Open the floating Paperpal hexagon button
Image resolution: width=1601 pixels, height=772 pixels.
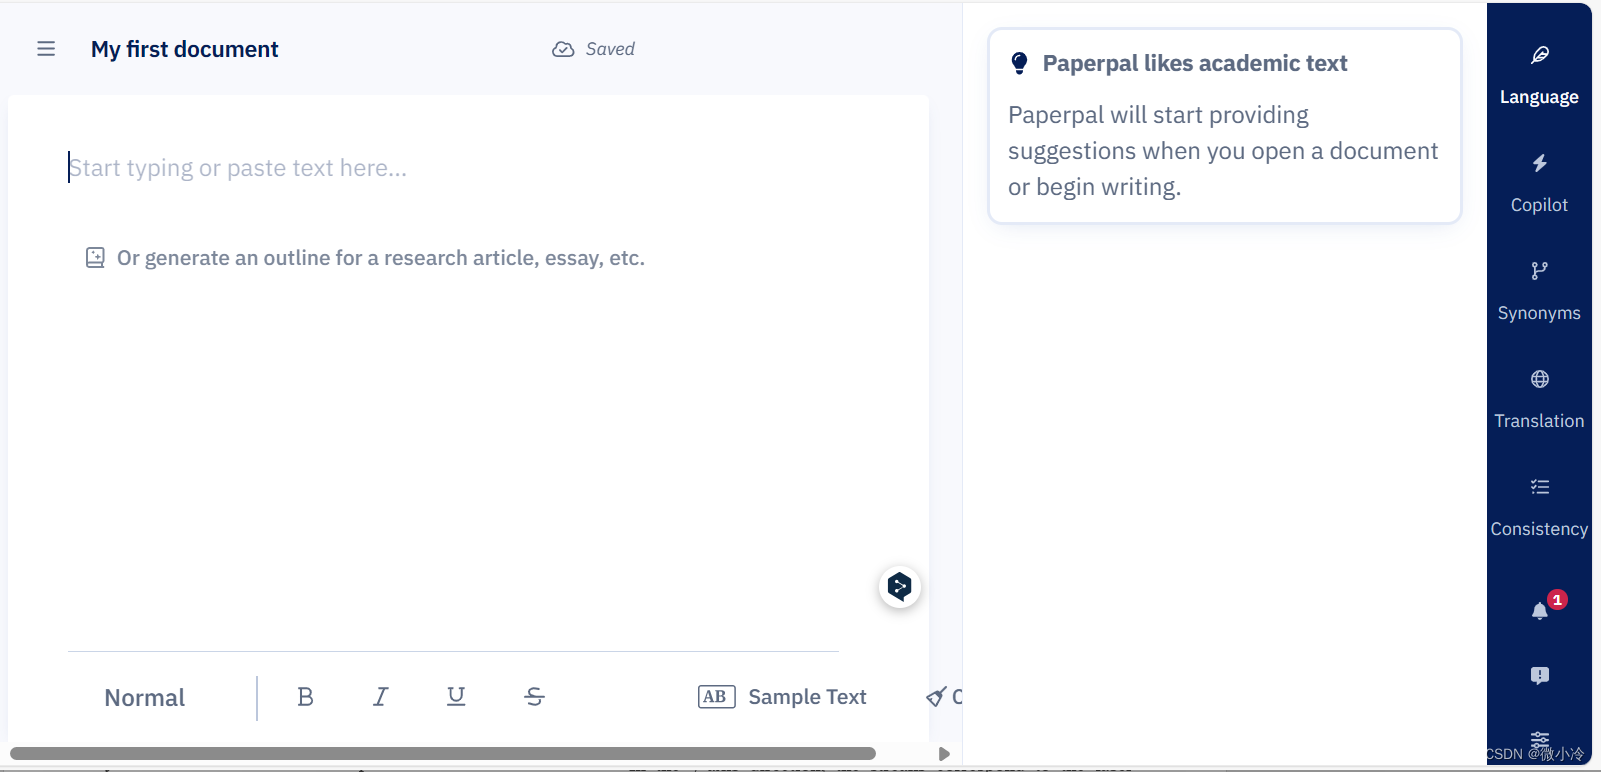(900, 586)
